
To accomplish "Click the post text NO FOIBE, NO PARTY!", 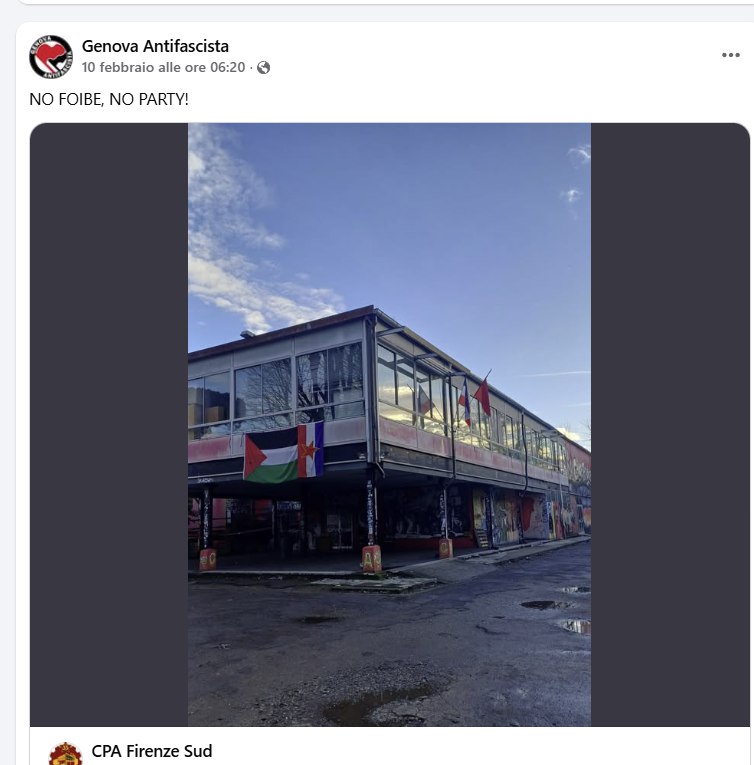I will click(109, 99).
